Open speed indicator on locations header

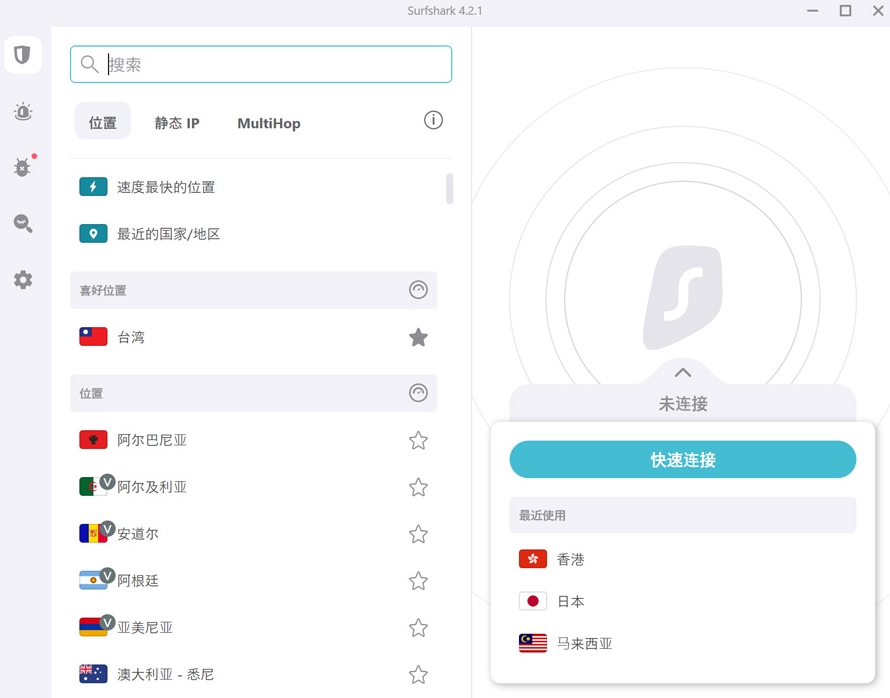coord(418,393)
